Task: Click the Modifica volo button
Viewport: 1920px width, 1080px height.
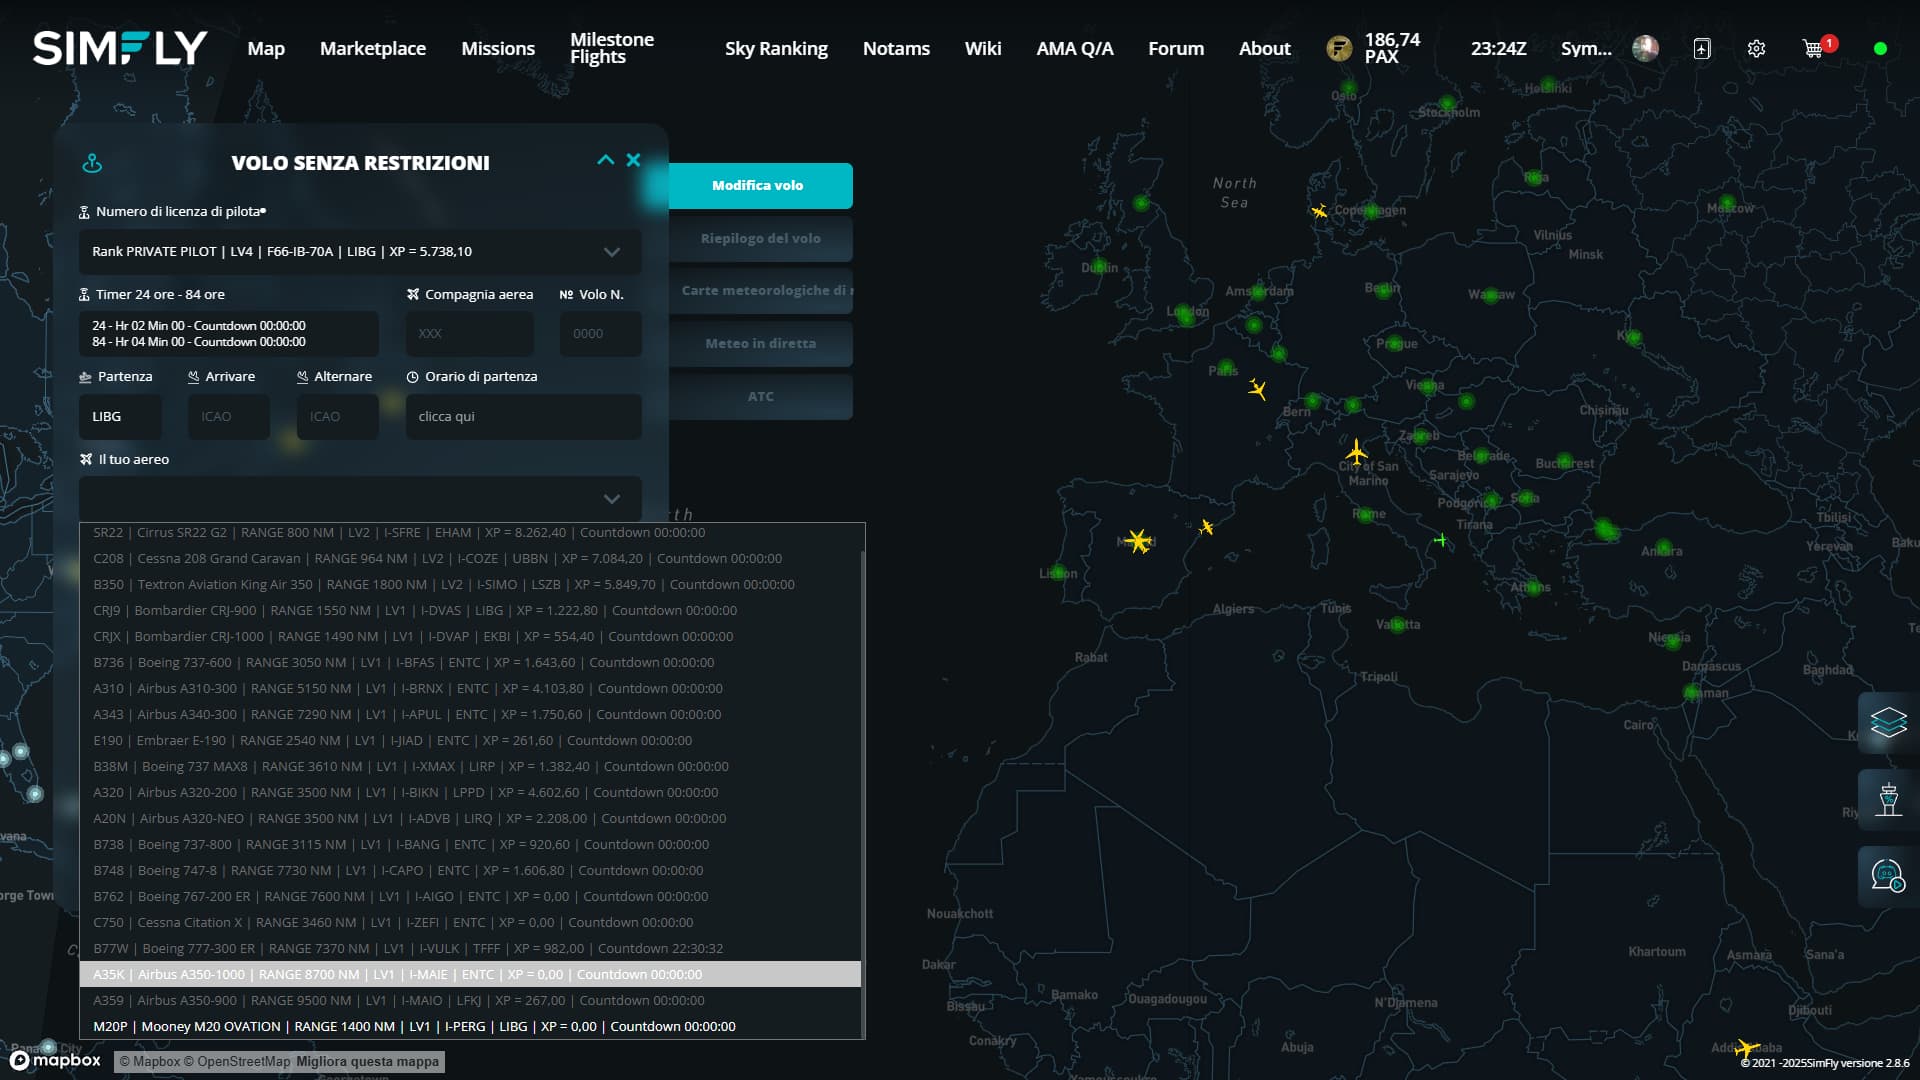Action: click(x=758, y=186)
